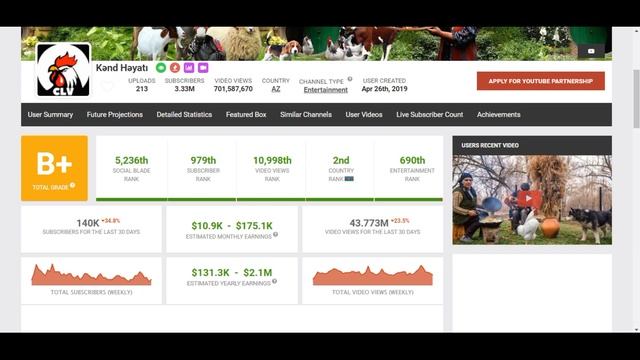Follow the AZ country link

coord(276,89)
